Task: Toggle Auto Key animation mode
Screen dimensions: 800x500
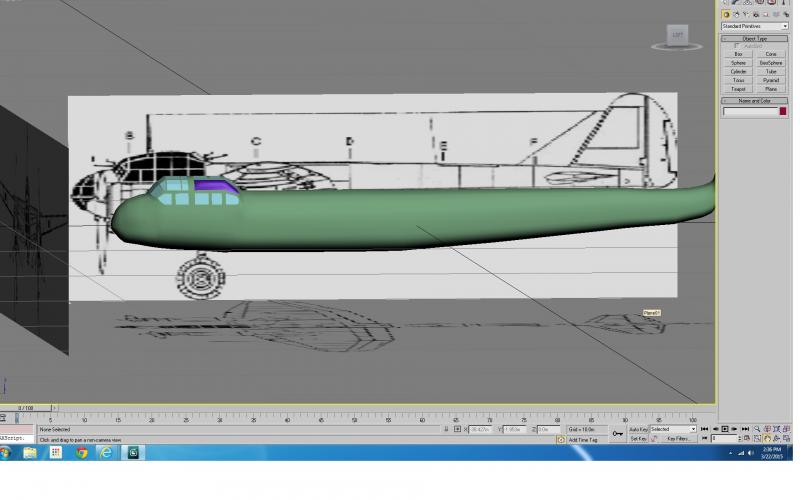Action: (x=638, y=429)
